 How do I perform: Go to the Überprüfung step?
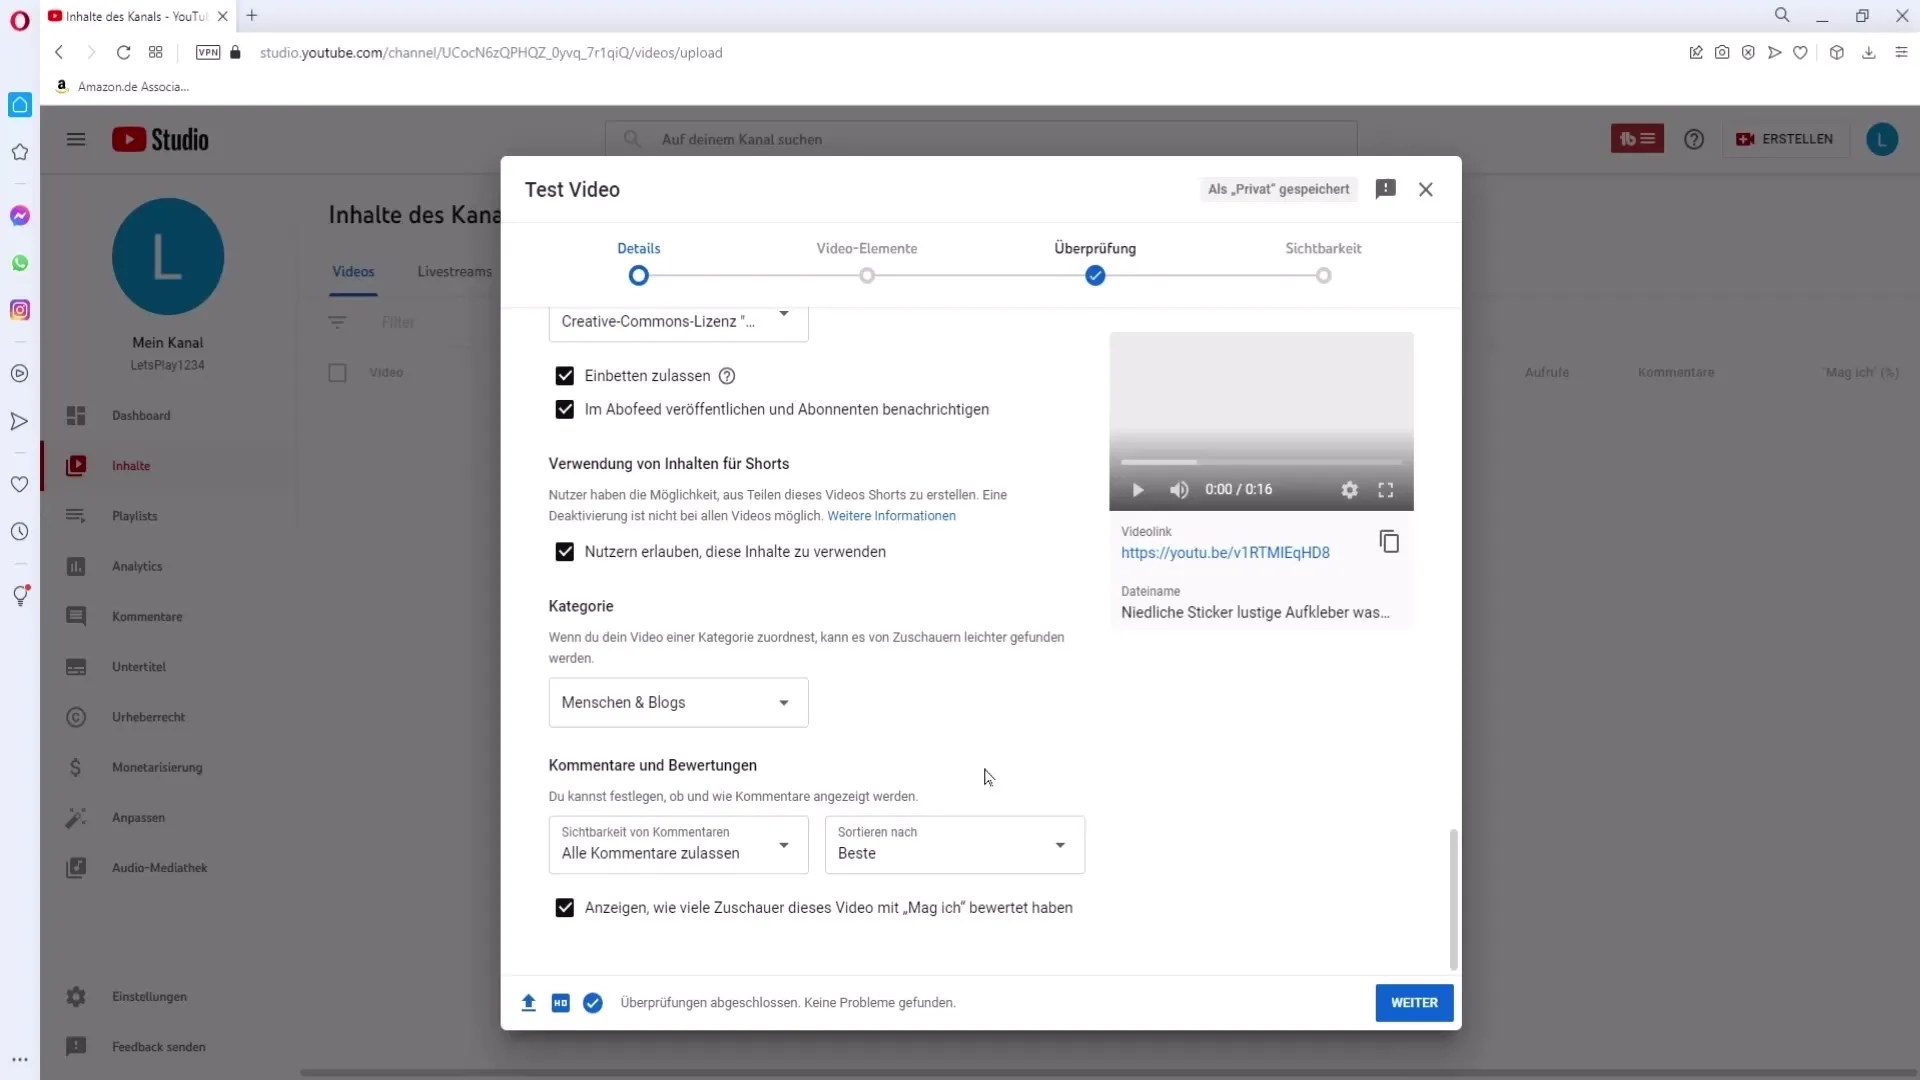point(1095,262)
